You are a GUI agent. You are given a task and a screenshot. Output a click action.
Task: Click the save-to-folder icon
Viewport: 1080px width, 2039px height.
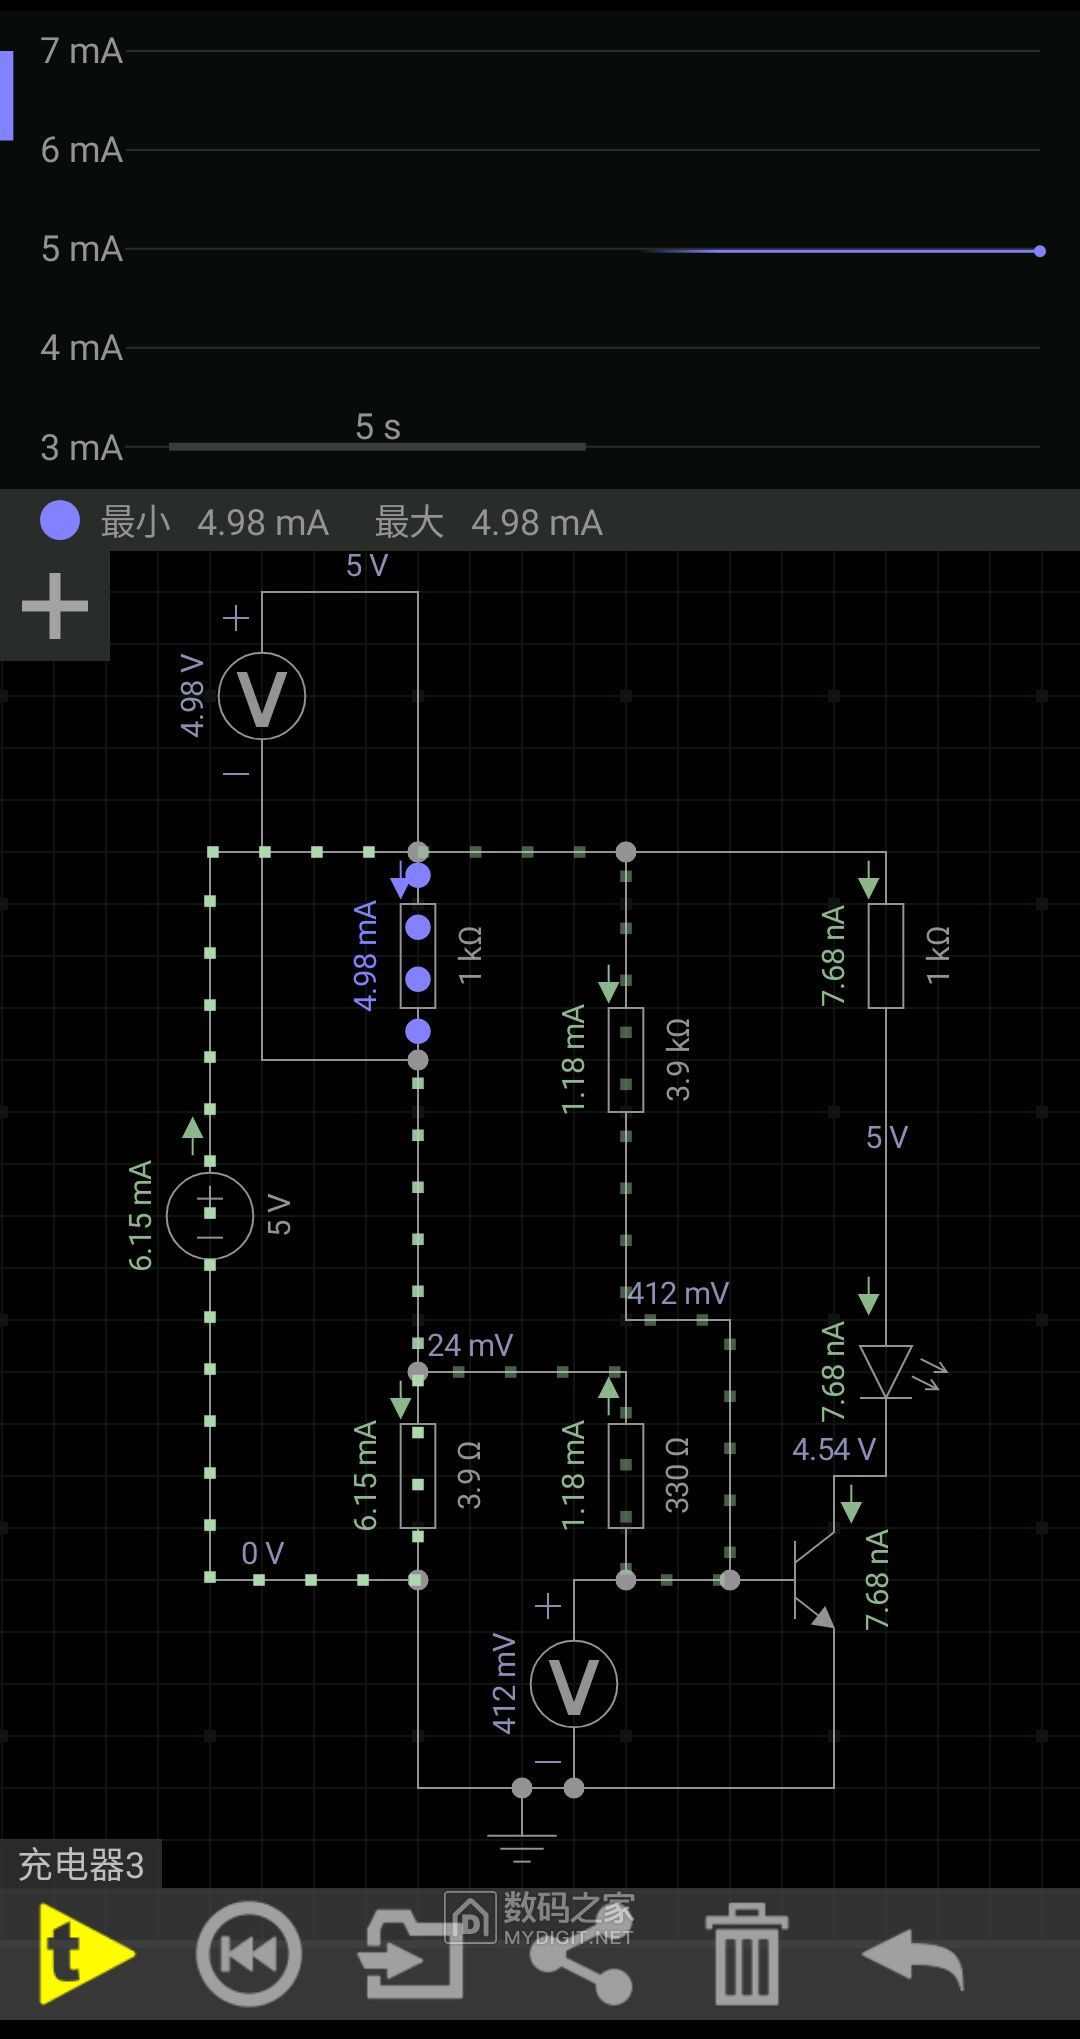click(410, 1954)
